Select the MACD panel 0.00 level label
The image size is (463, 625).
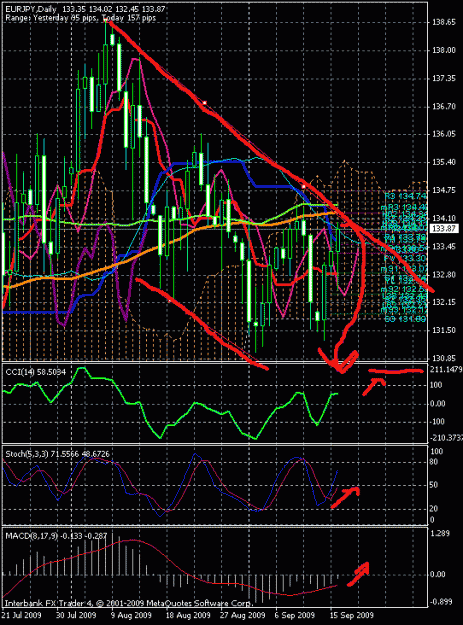click(x=437, y=574)
